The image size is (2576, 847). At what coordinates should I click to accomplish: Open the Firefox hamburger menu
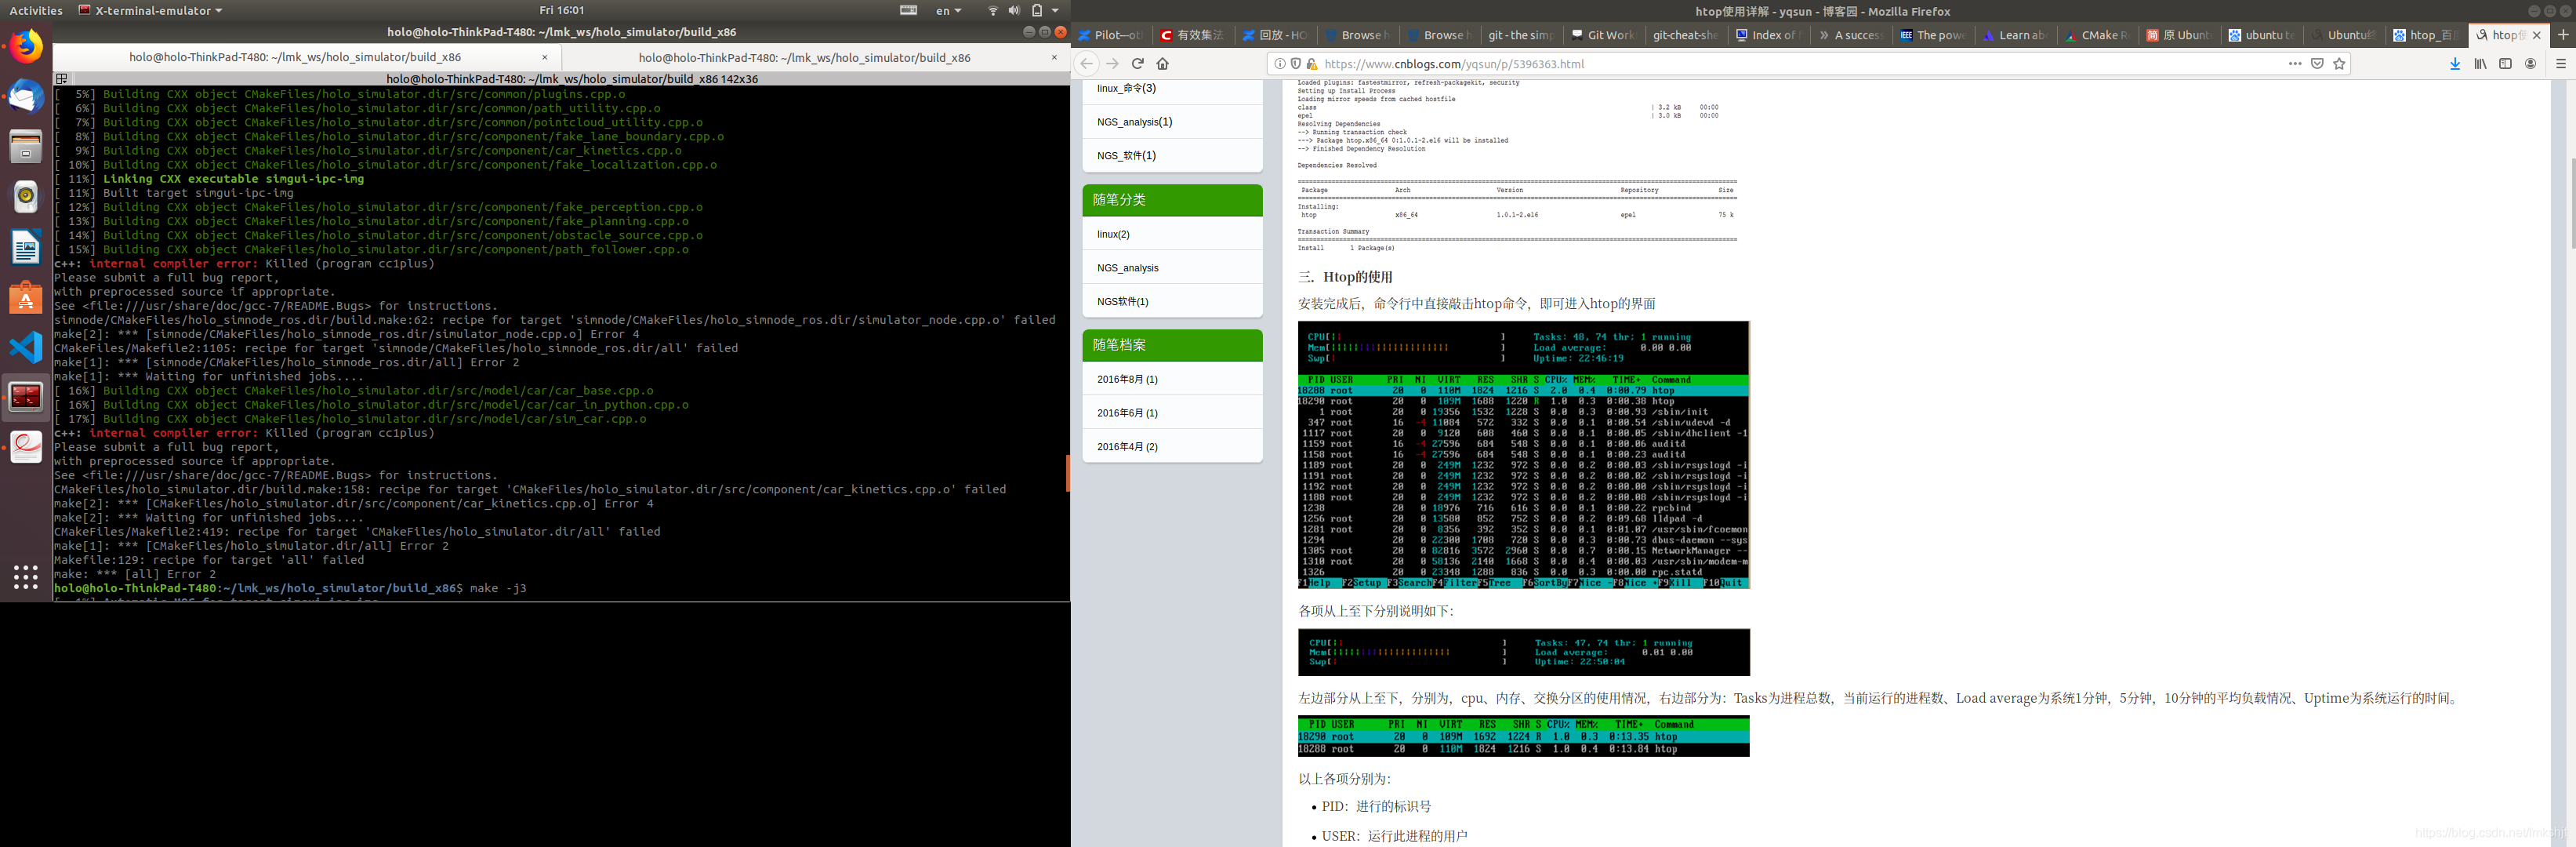click(x=2561, y=63)
